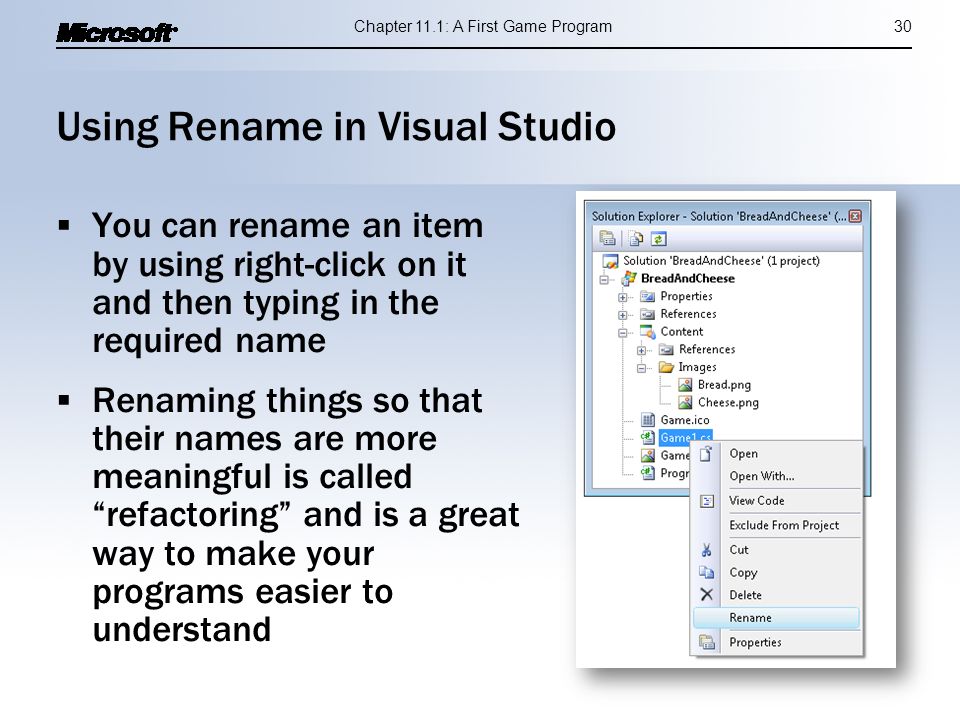Click the 'Using Rename in Visual Studio' title

336,127
